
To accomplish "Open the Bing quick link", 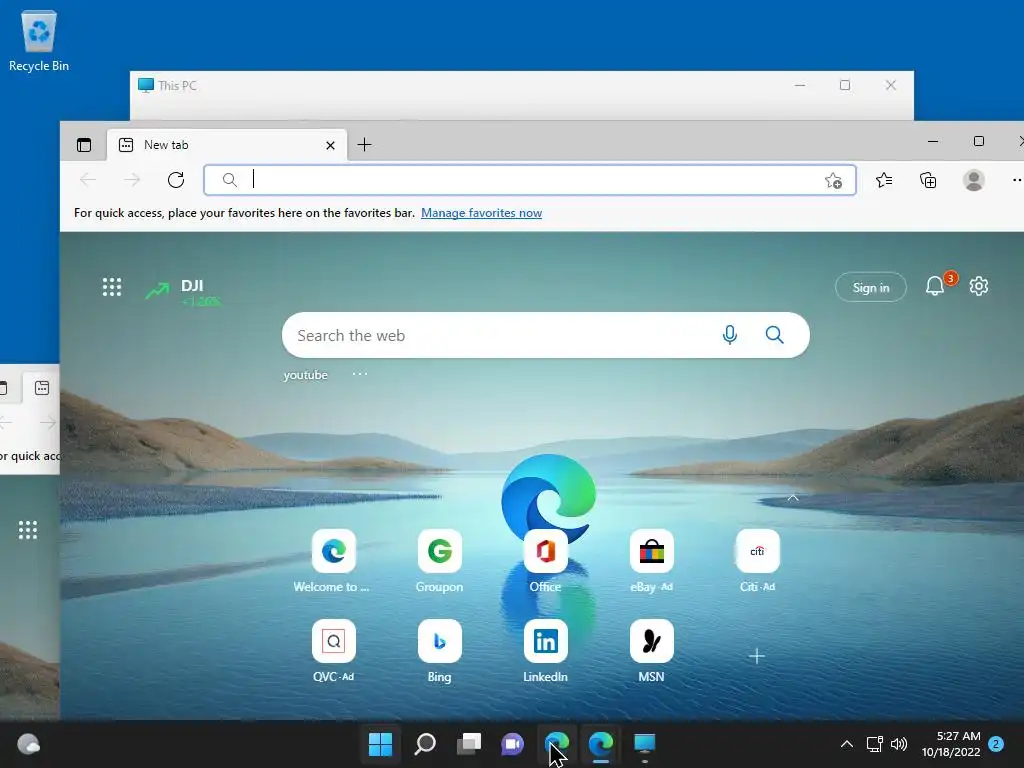I will point(440,651).
